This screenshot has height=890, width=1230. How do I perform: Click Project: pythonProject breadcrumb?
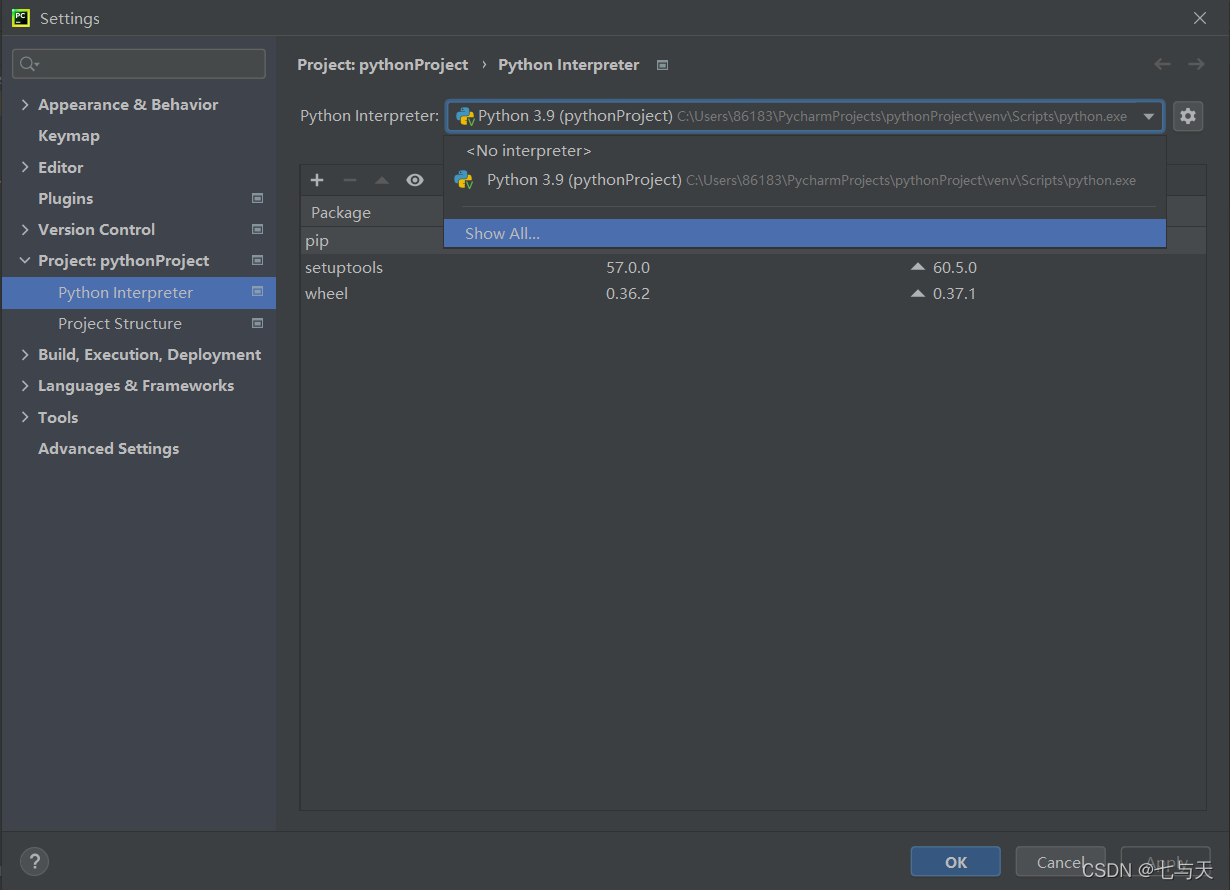[383, 64]
